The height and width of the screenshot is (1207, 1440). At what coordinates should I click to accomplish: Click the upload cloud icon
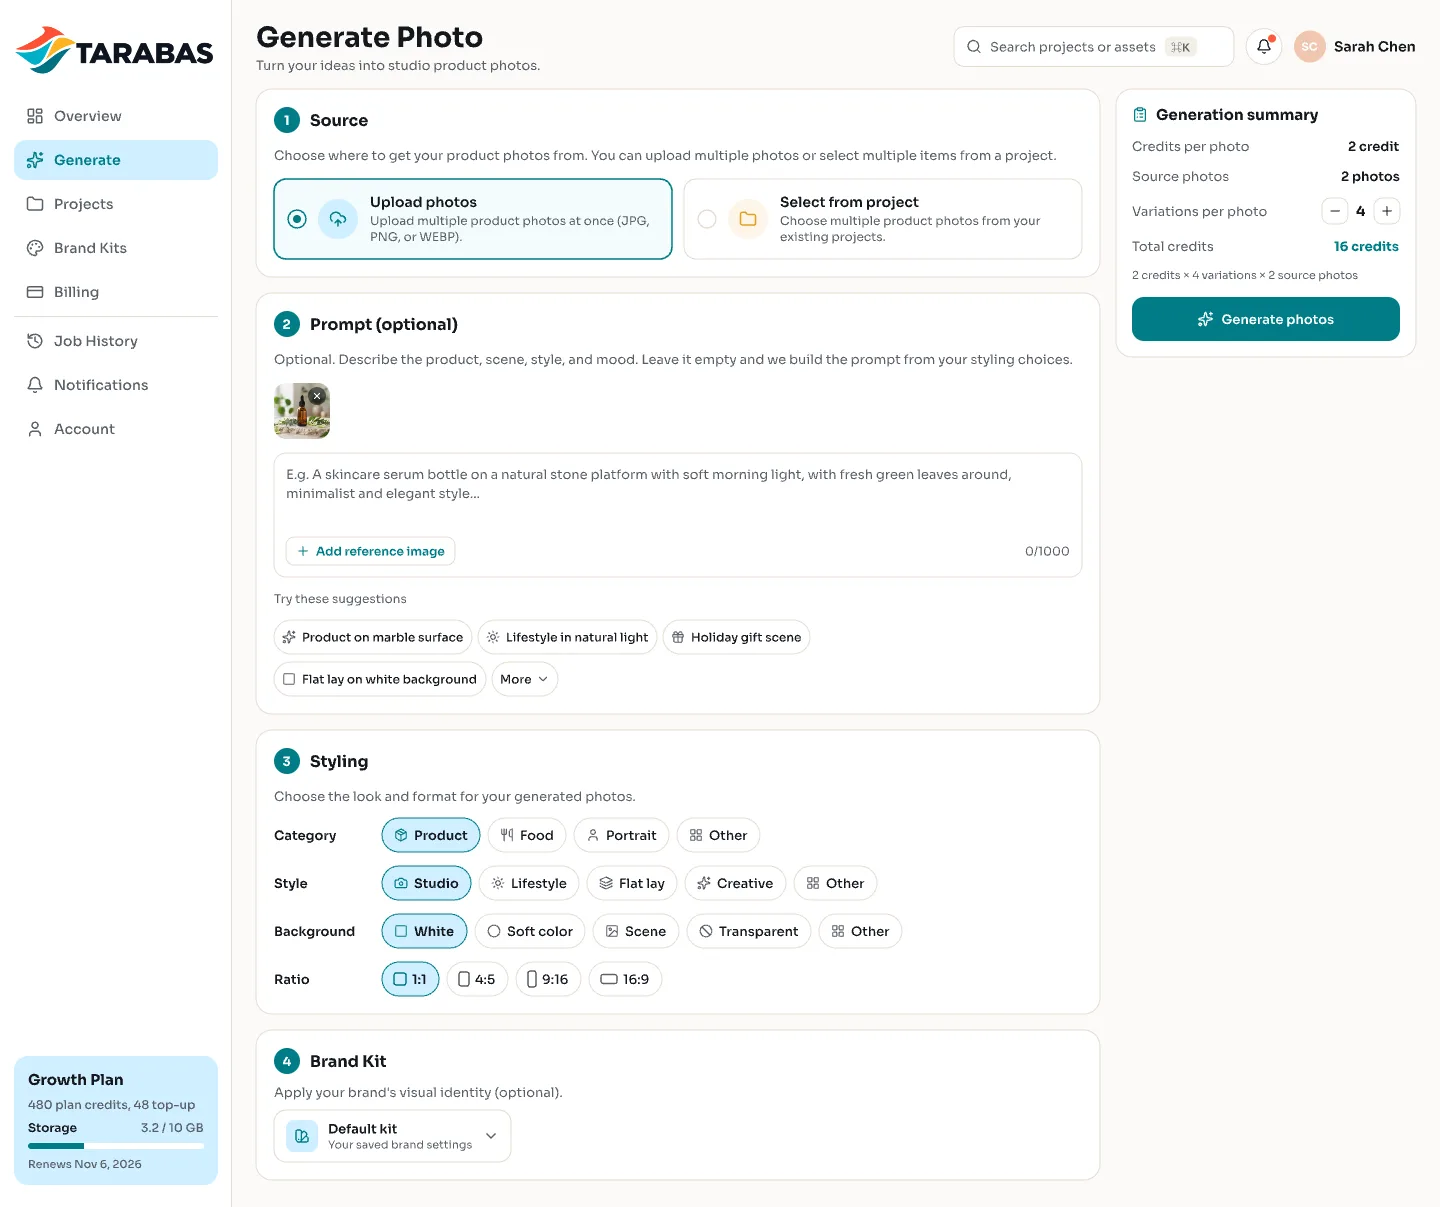point(338,219)
